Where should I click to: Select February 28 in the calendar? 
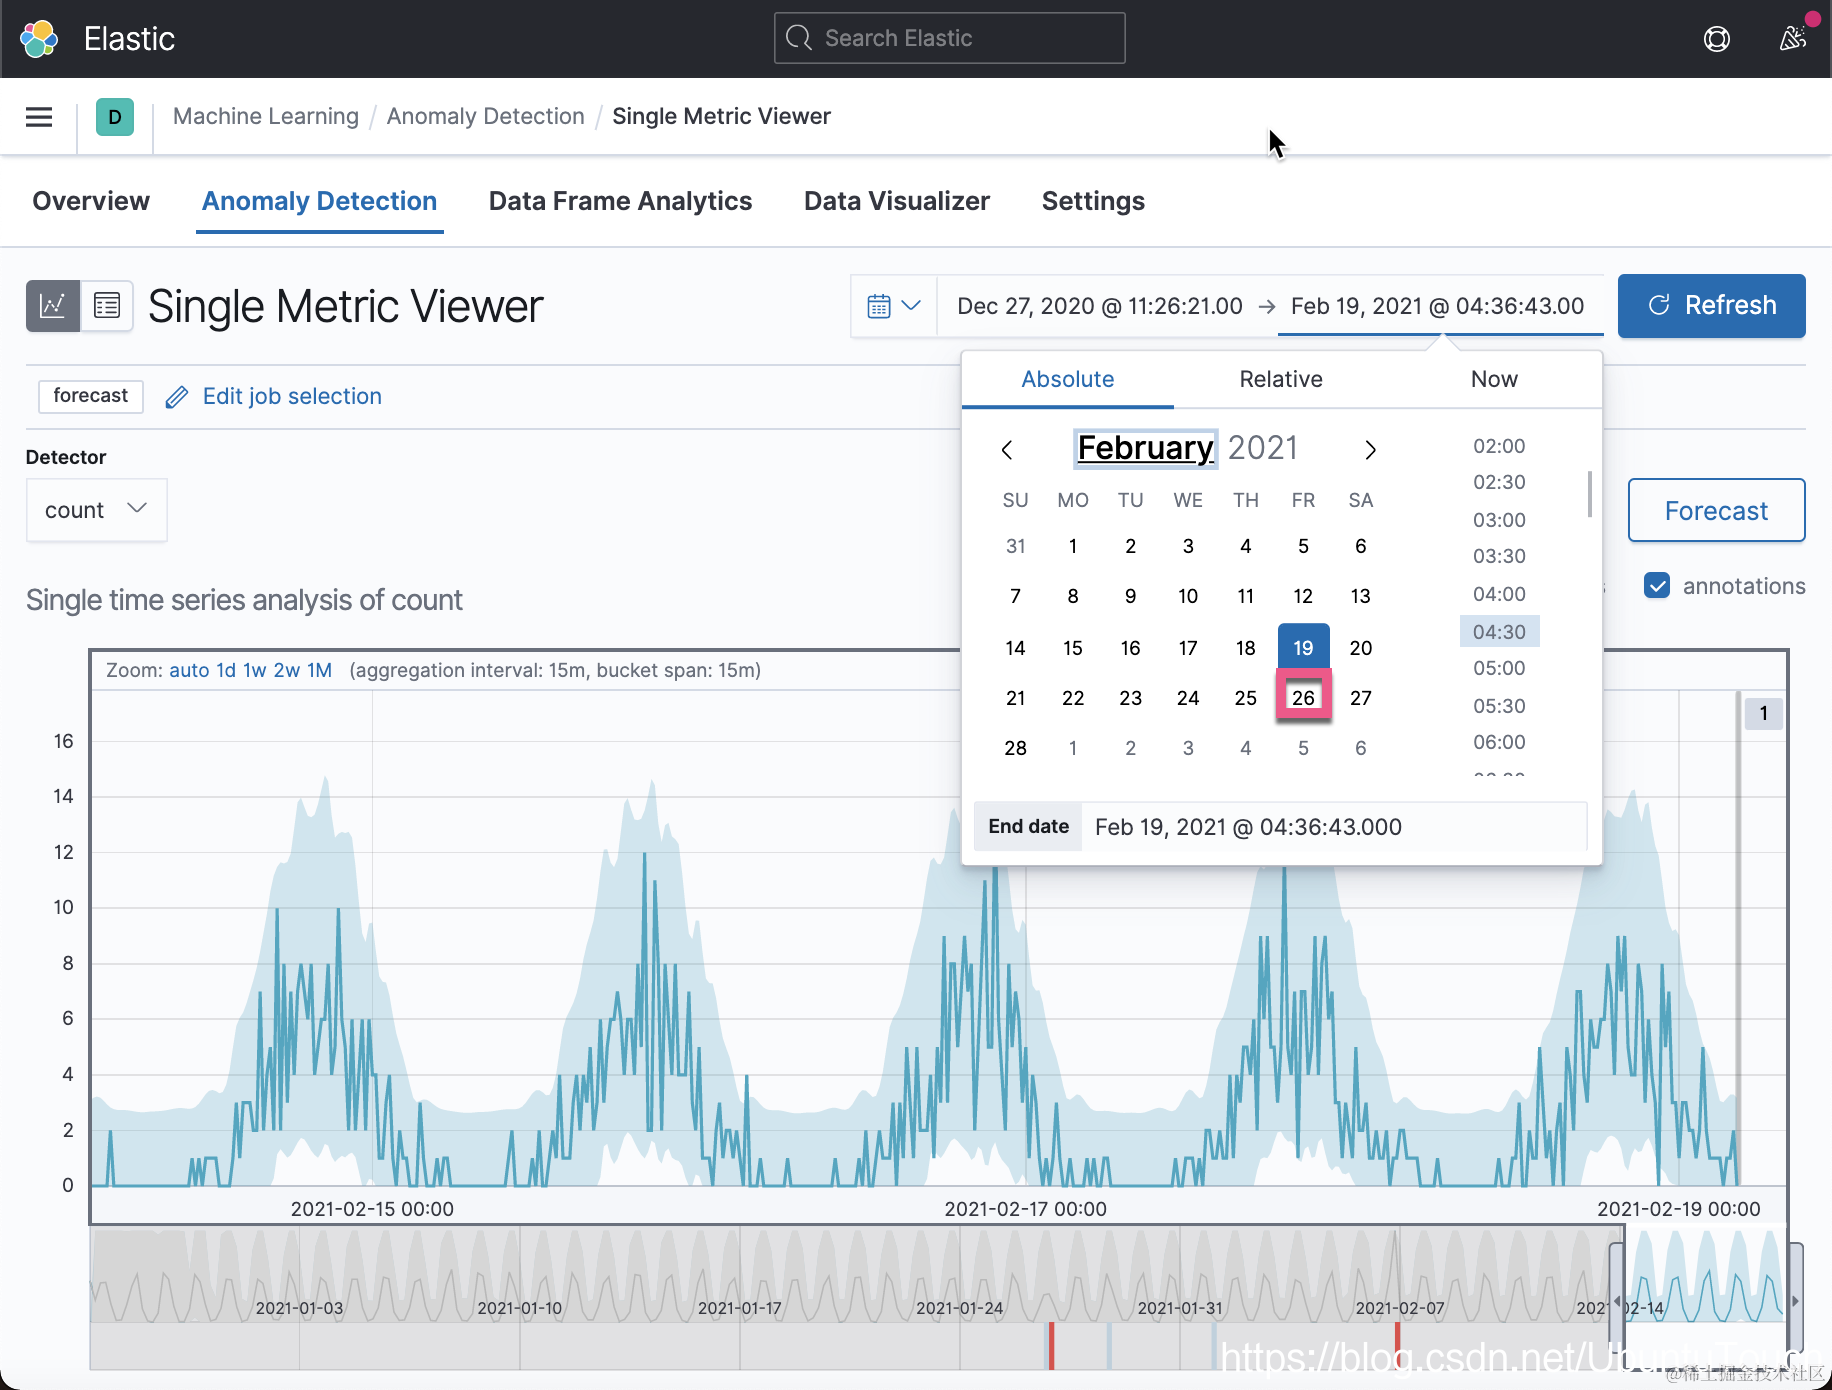coord(1015,748)
